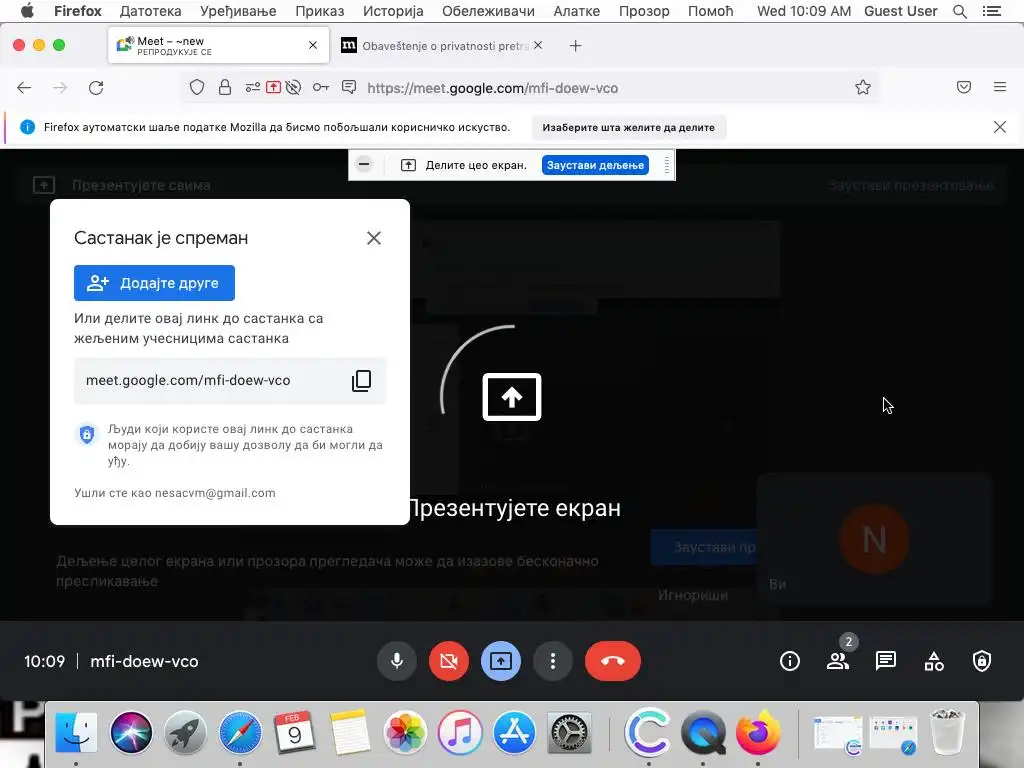Open the 'Прозор' menu
Viewport: 1024px width, 768px height.
pyautogui.click(x=644, y=11)
